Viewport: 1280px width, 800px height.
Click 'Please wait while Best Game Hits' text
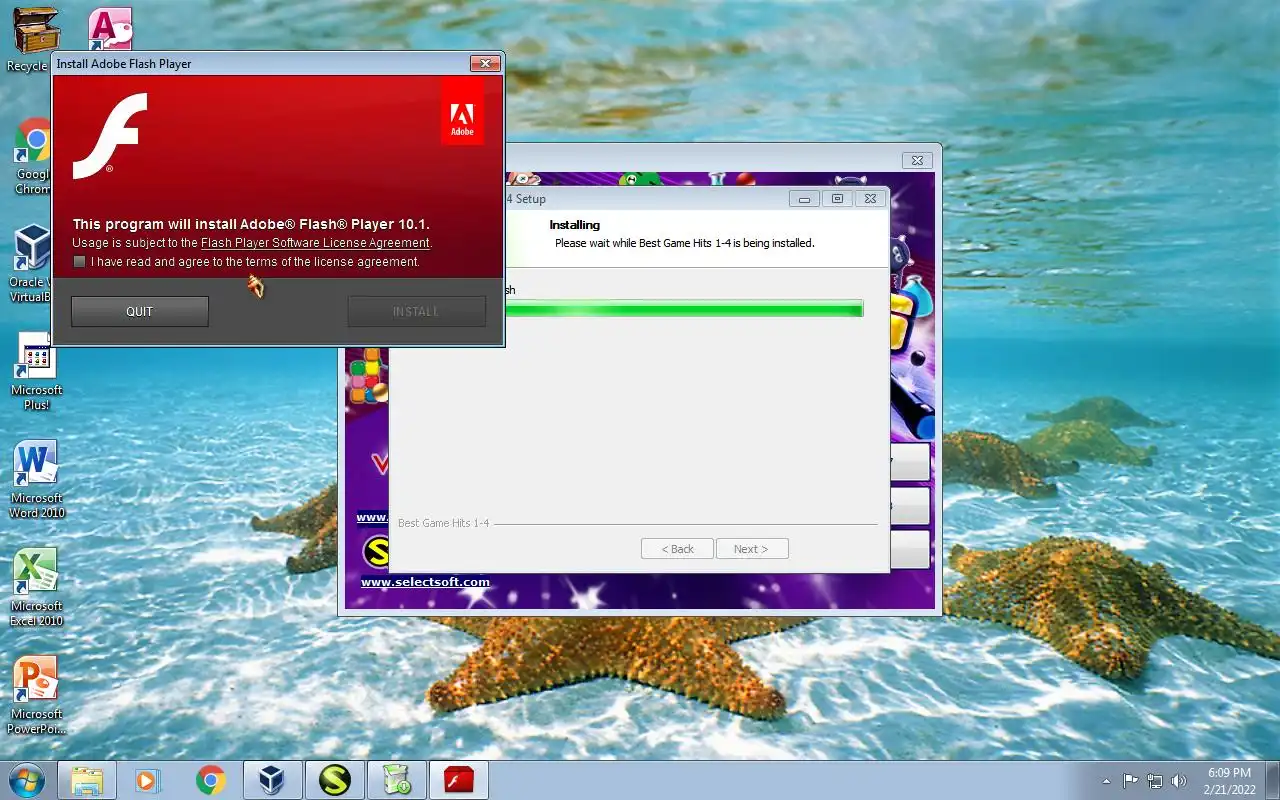tap(685, 243)
